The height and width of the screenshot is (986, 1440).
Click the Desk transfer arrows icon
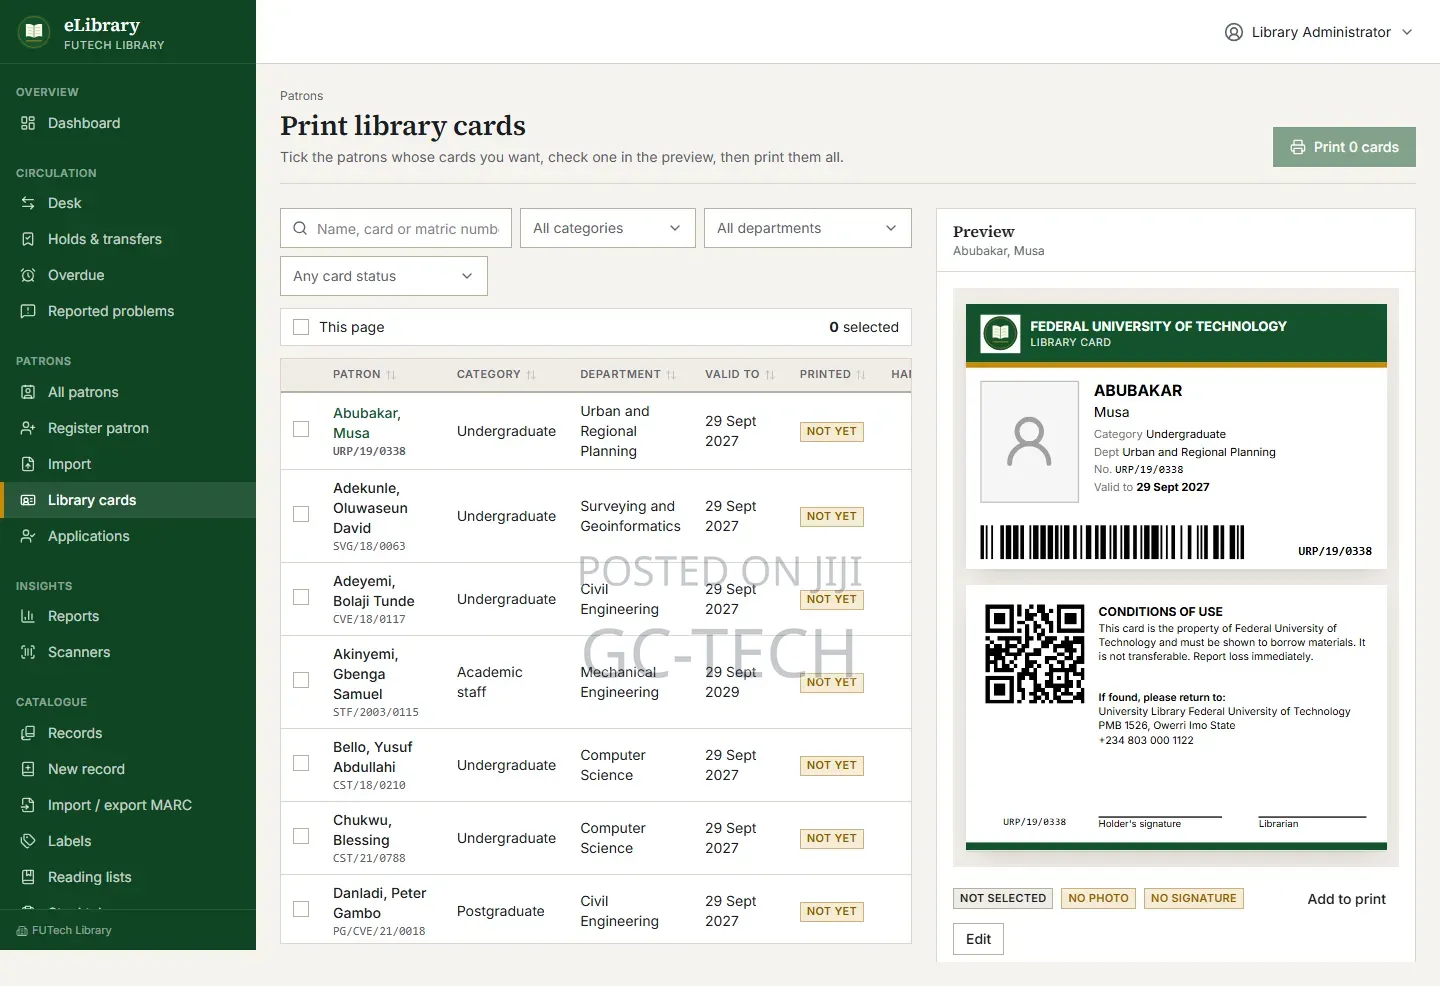(28, 203)
